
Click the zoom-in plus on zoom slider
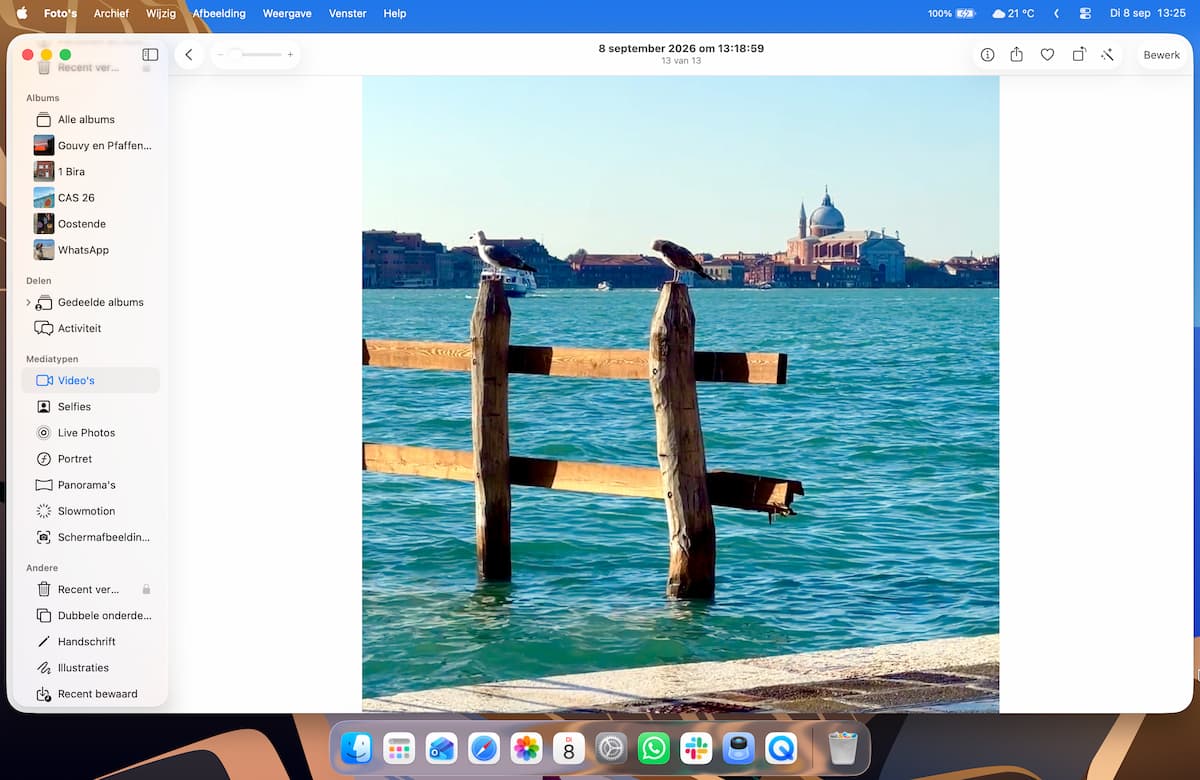click(x=290, y=55)
